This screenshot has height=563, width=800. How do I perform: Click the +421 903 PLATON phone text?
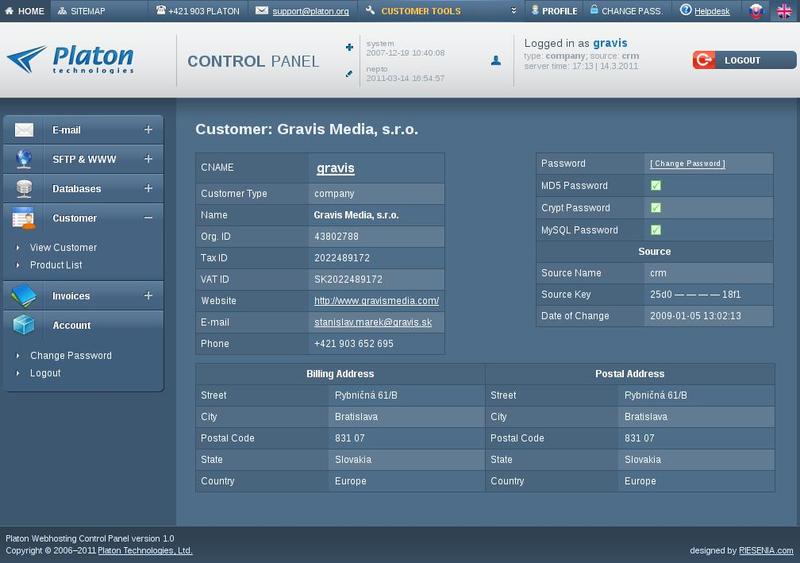click(x=204, y=11)
